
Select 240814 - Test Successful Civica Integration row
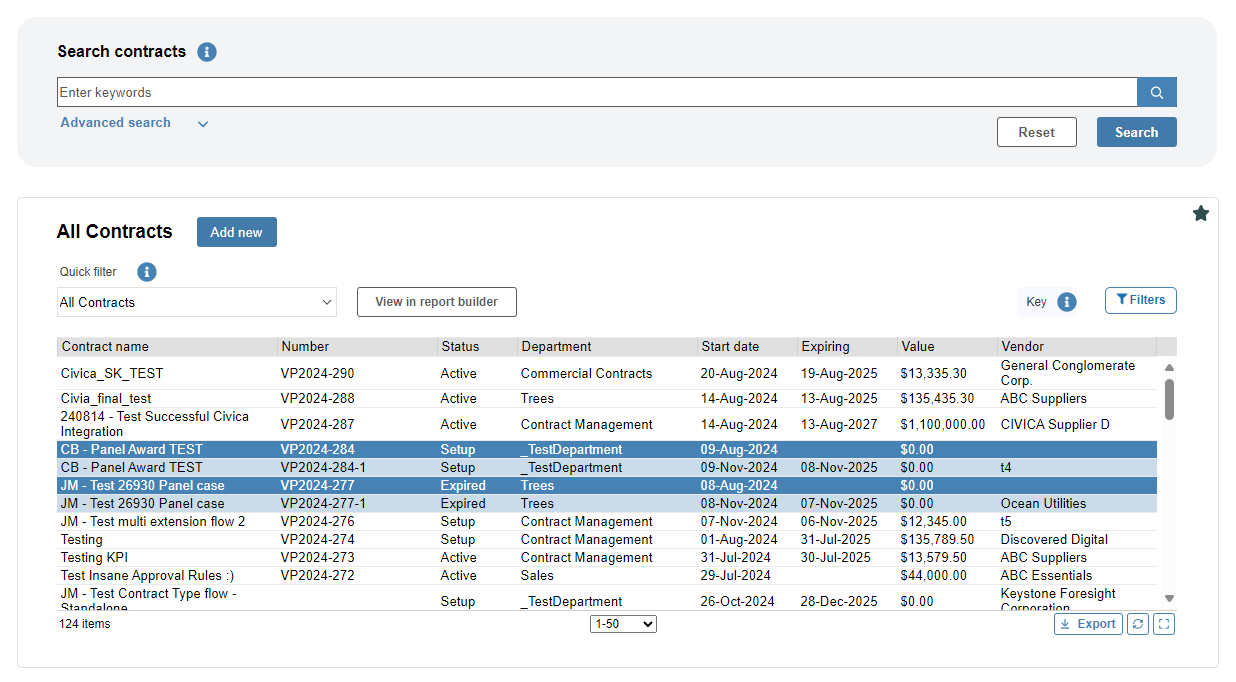(x=607, y=424)
